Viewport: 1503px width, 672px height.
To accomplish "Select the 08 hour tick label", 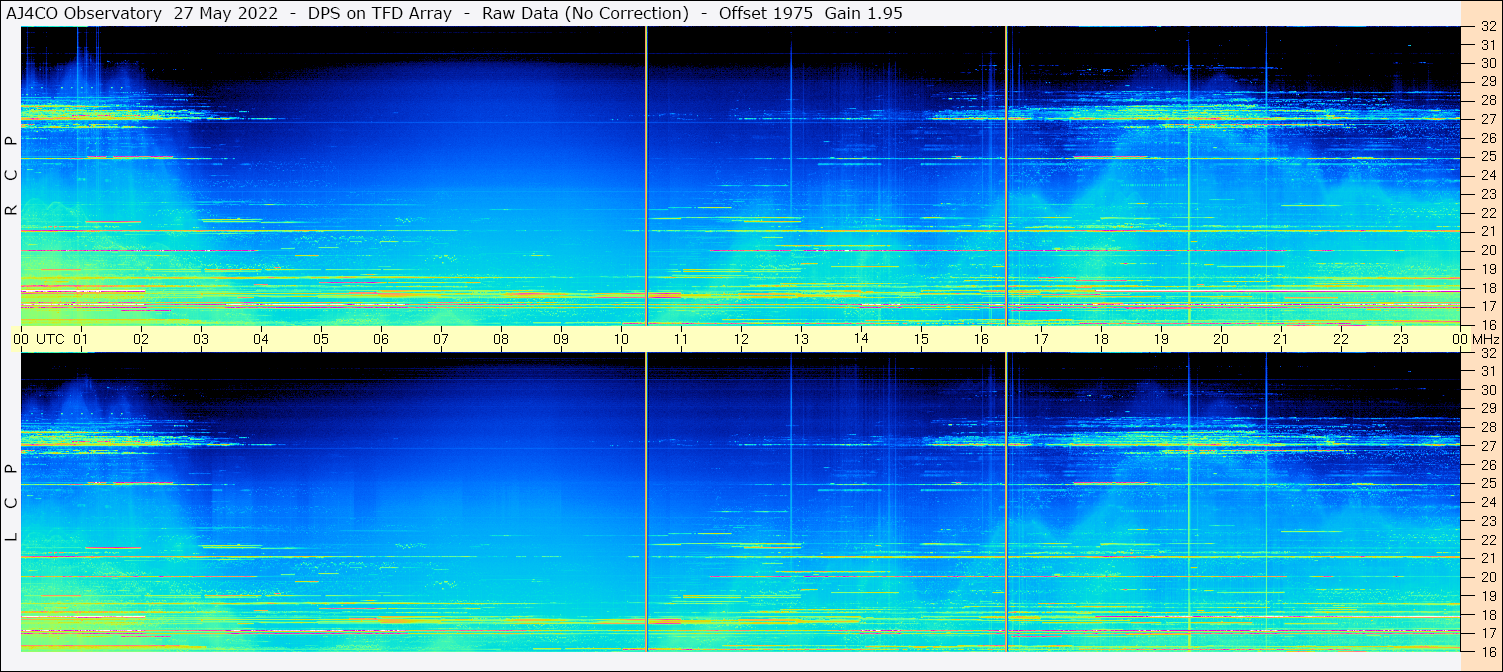I will click(501, 339).
